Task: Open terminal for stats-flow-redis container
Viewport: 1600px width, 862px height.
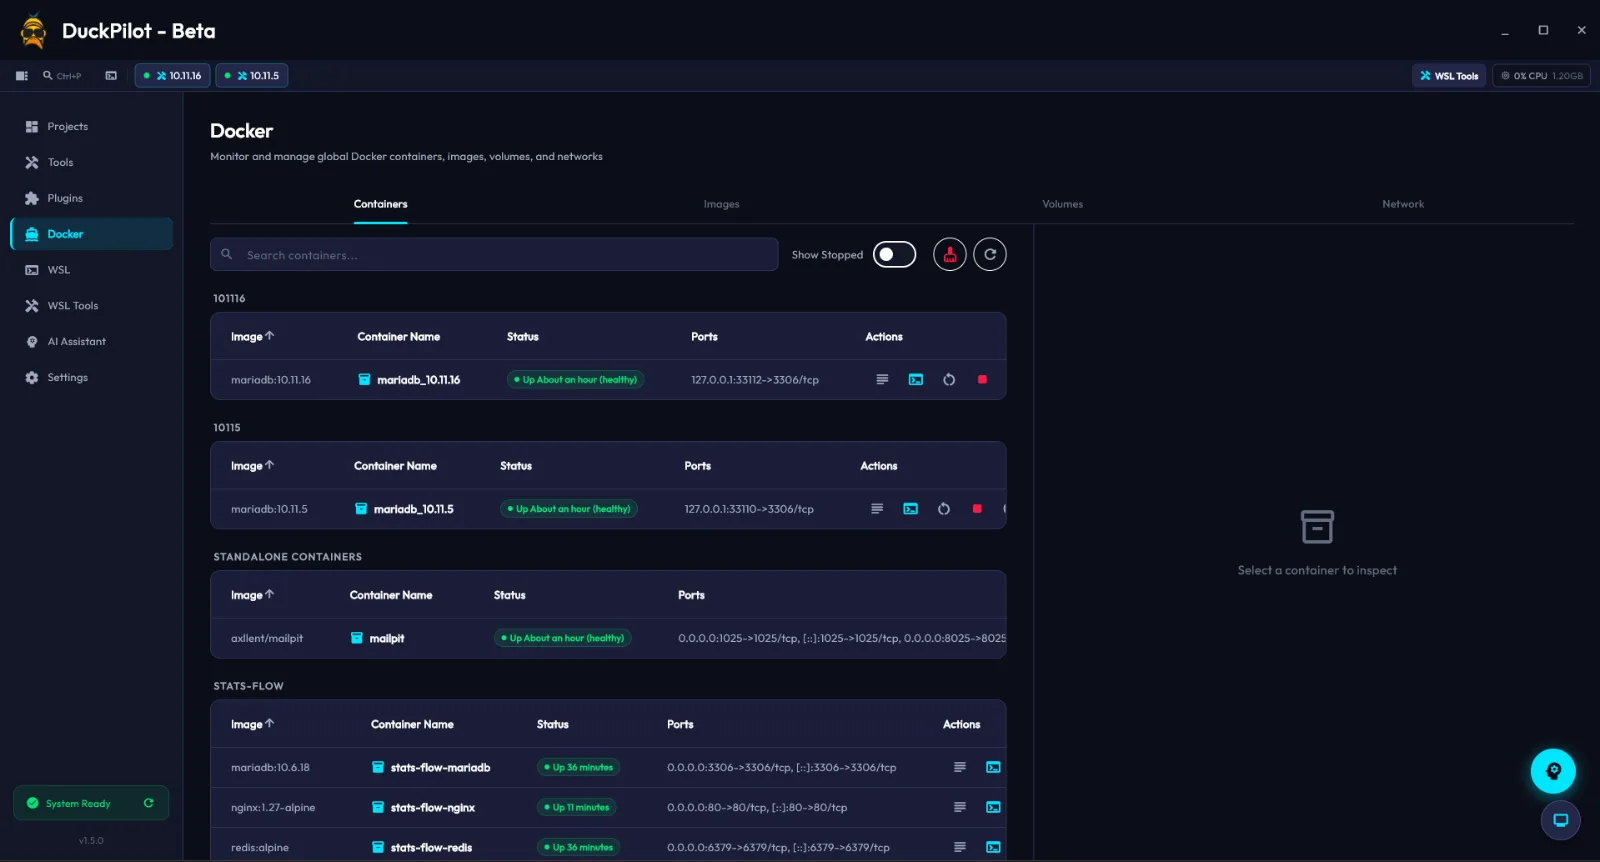Action: coord(993,848)
